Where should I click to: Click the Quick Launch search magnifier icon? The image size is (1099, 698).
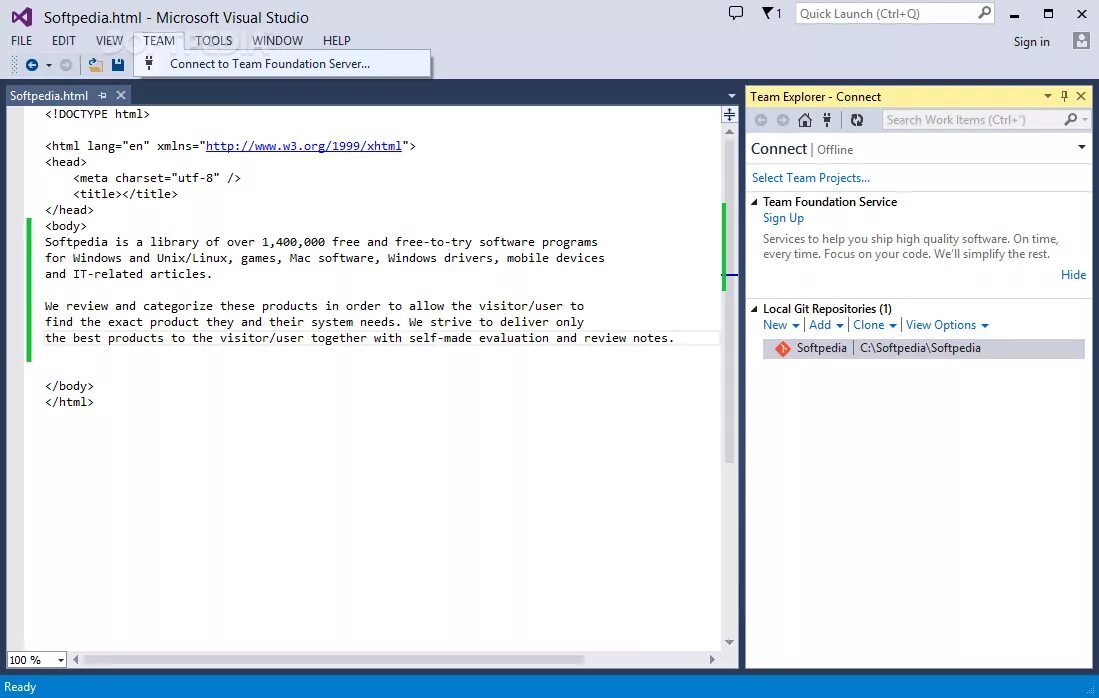(984, 13)
